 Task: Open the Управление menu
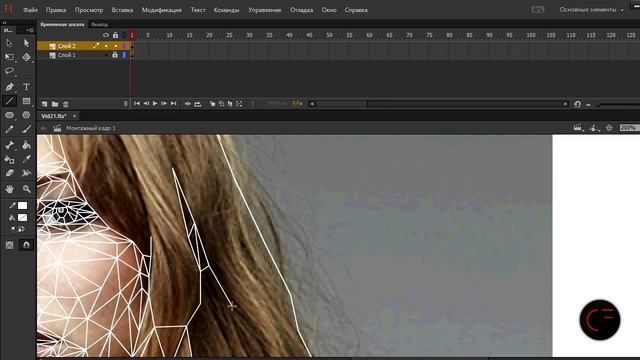coord(264,10)
